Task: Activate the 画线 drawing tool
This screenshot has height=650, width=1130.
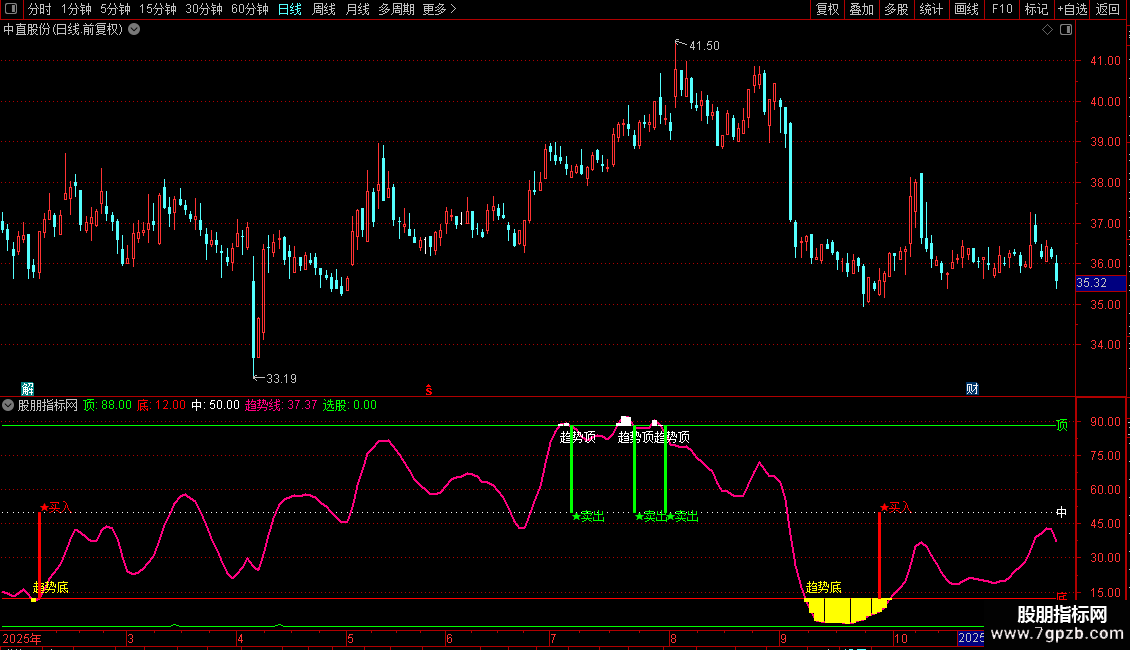Action: click(966, 9)
